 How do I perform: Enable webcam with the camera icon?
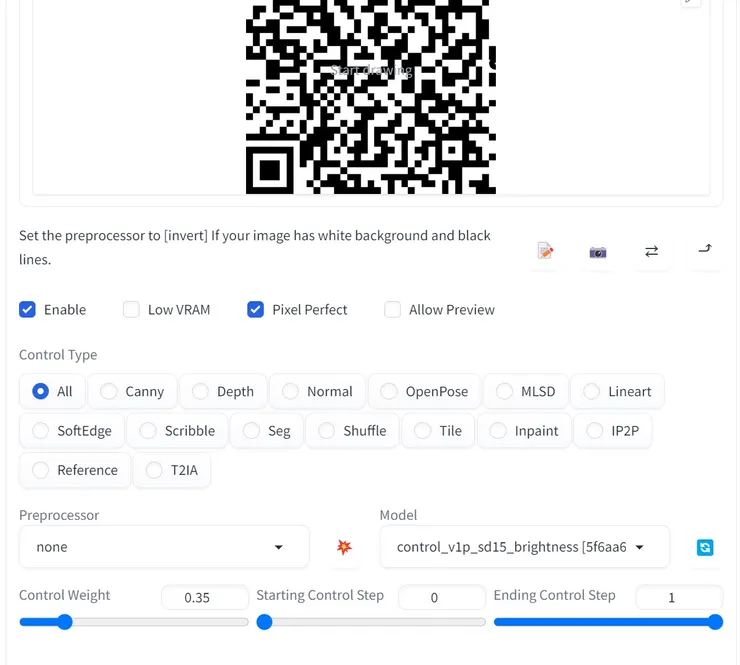pyautogui.click(x=598, y=253)
